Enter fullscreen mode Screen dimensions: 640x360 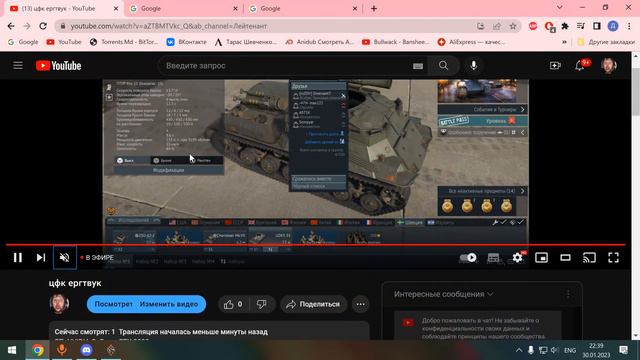[x=613, y=258]
